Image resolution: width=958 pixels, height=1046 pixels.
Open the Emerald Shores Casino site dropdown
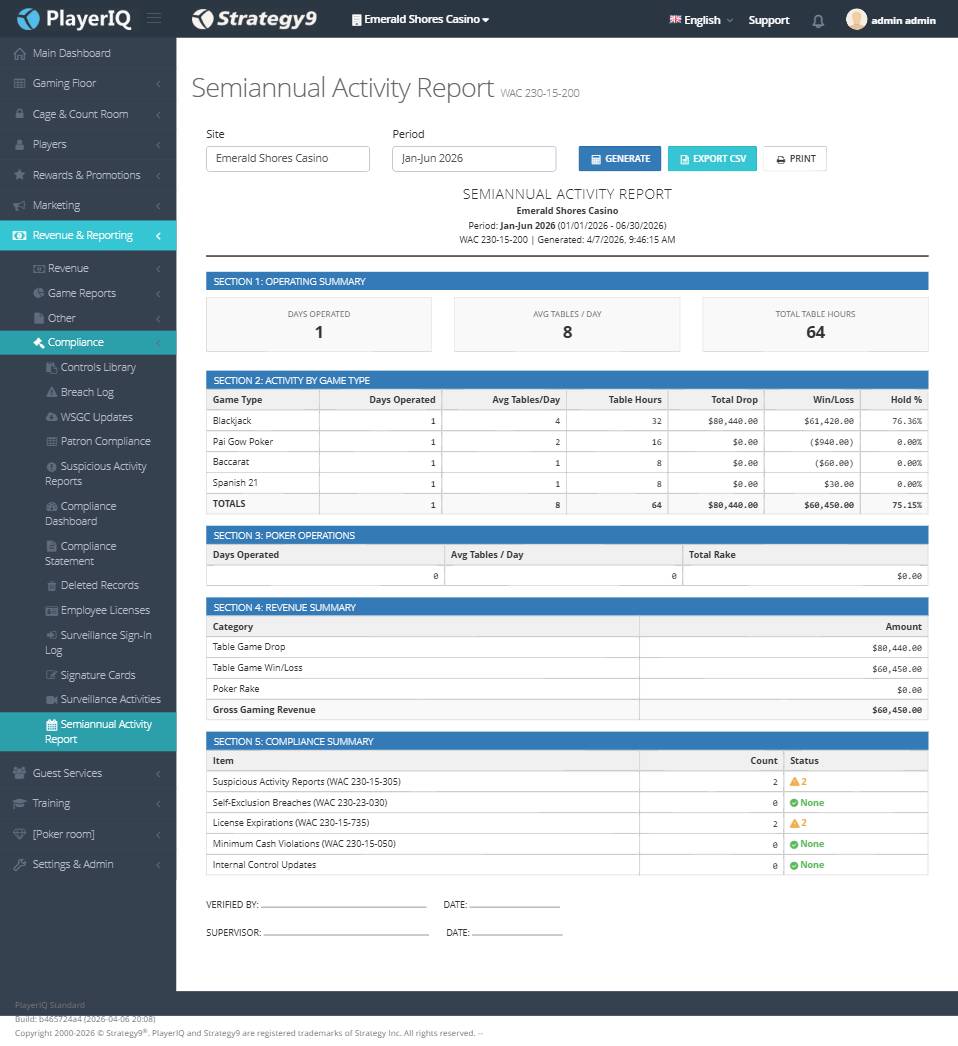(x=420, y=19)
